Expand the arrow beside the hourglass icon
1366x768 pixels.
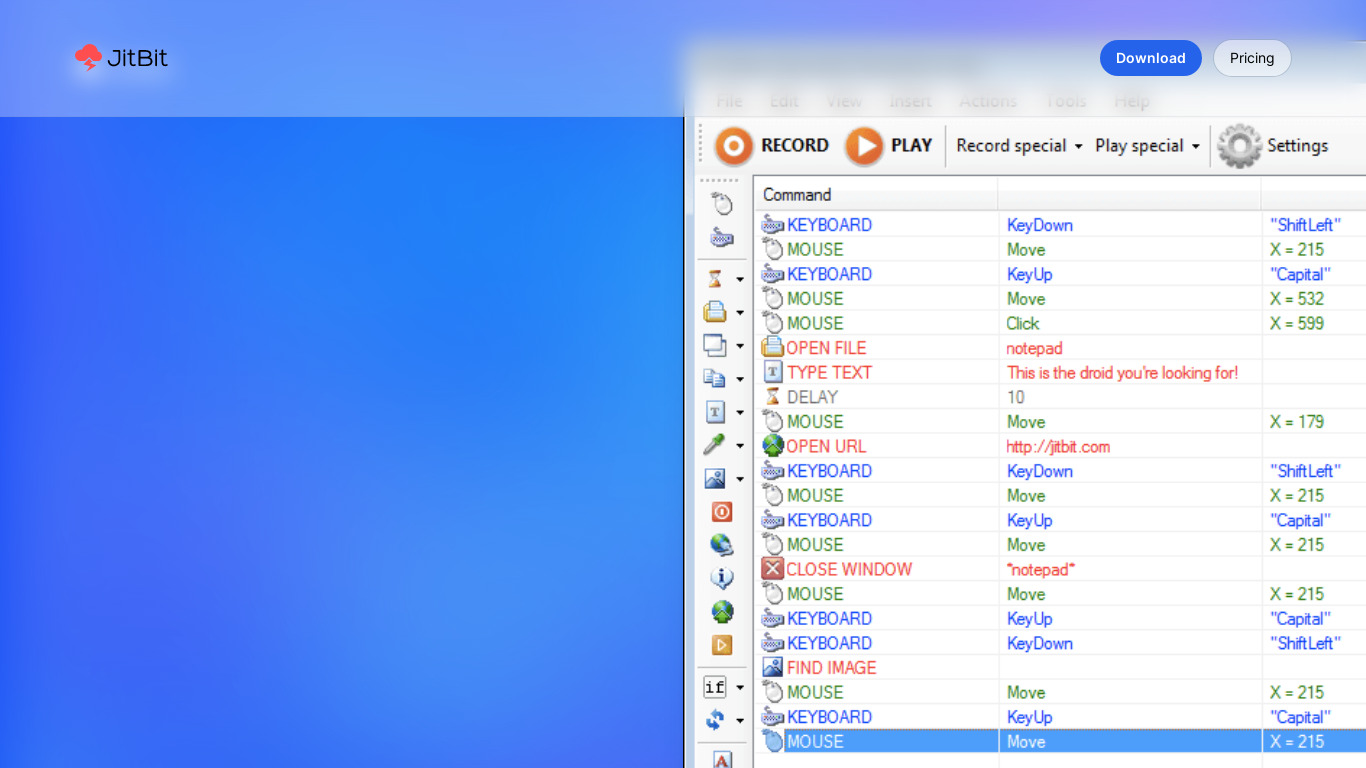click(x=740, y=280)
